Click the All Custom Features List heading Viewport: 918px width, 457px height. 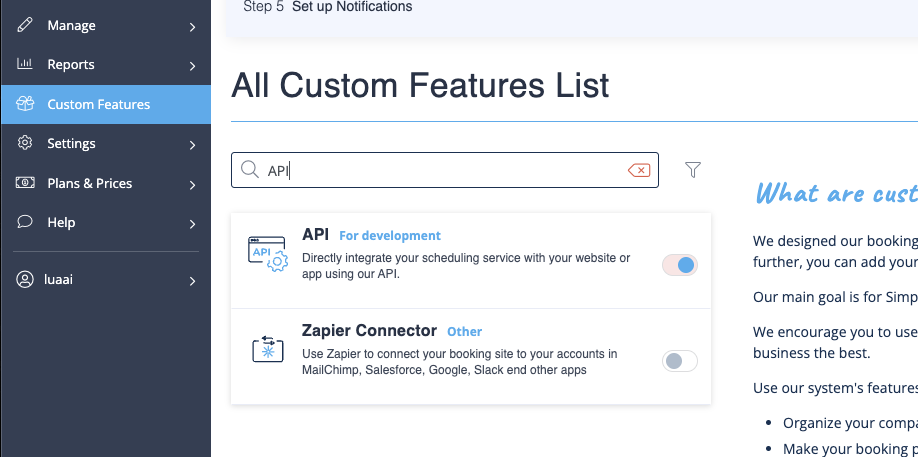pyautogui.click(x=420, y=85)
